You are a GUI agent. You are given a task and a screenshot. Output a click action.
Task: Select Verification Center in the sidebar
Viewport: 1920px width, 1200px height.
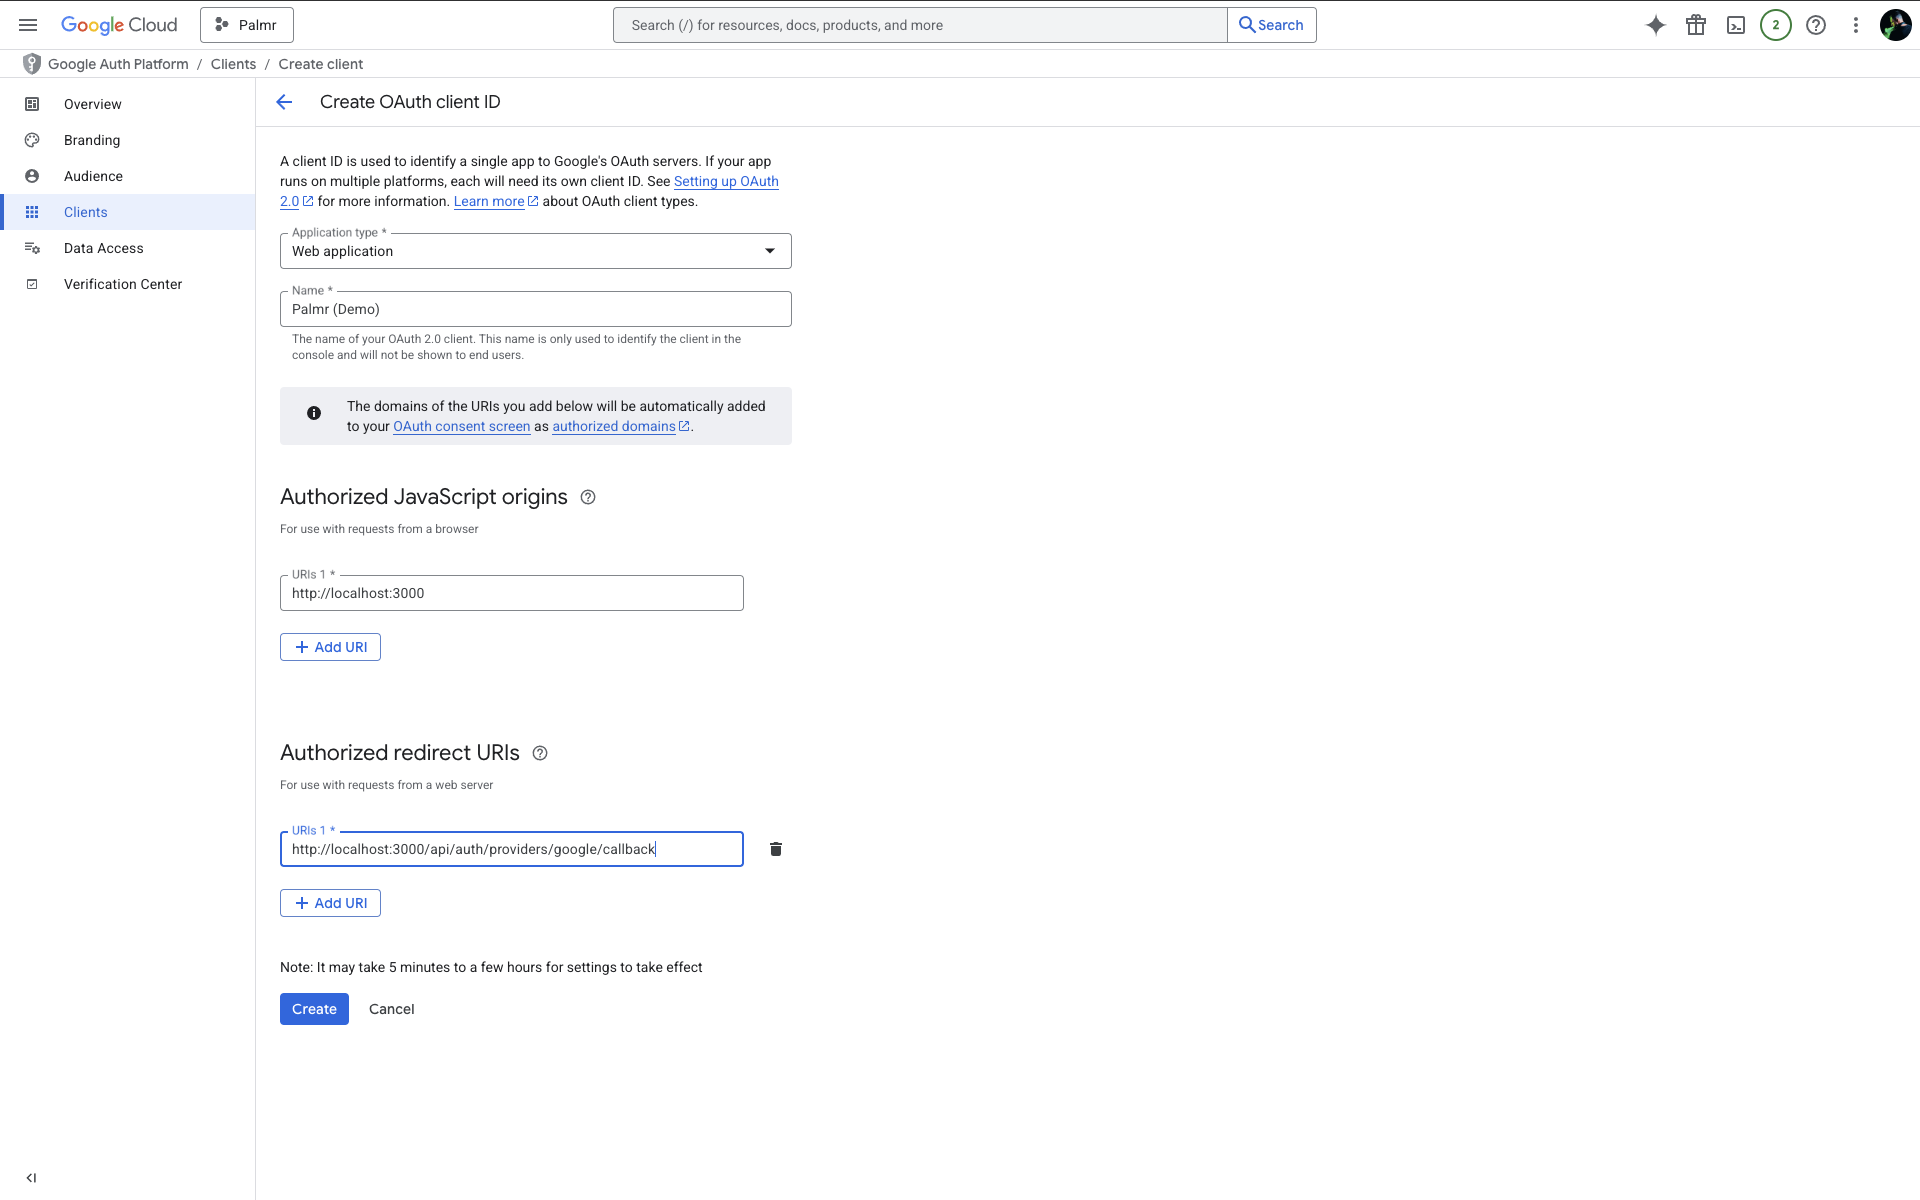(128, 284)
